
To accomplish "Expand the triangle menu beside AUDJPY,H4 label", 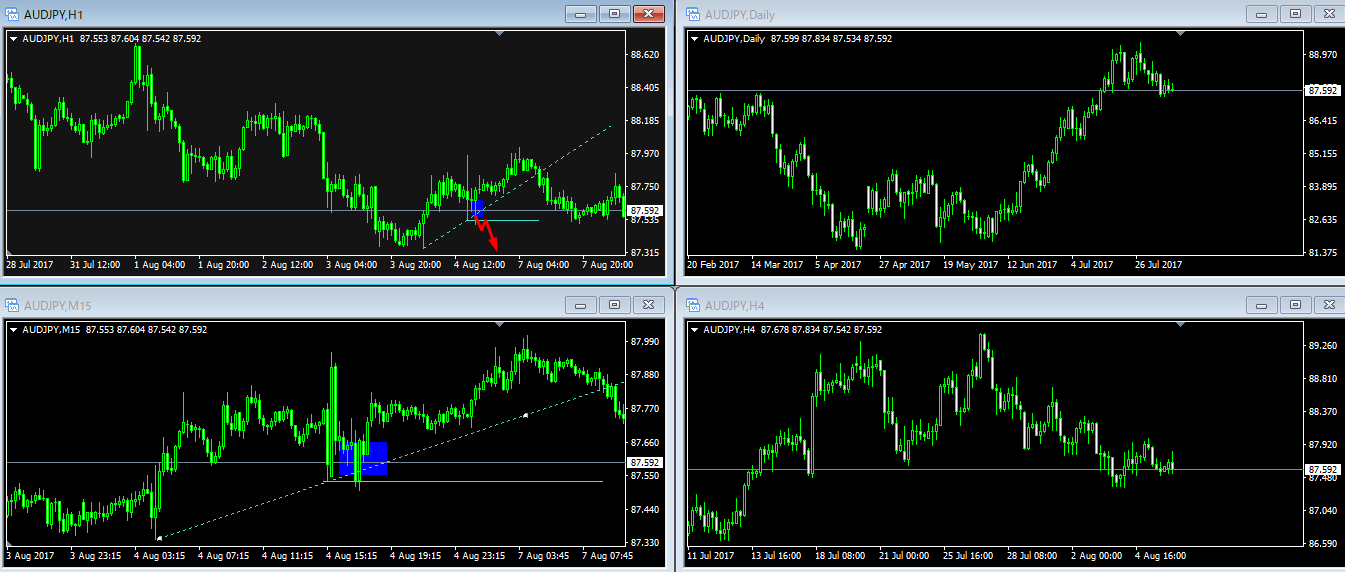I will pos(695,330).
